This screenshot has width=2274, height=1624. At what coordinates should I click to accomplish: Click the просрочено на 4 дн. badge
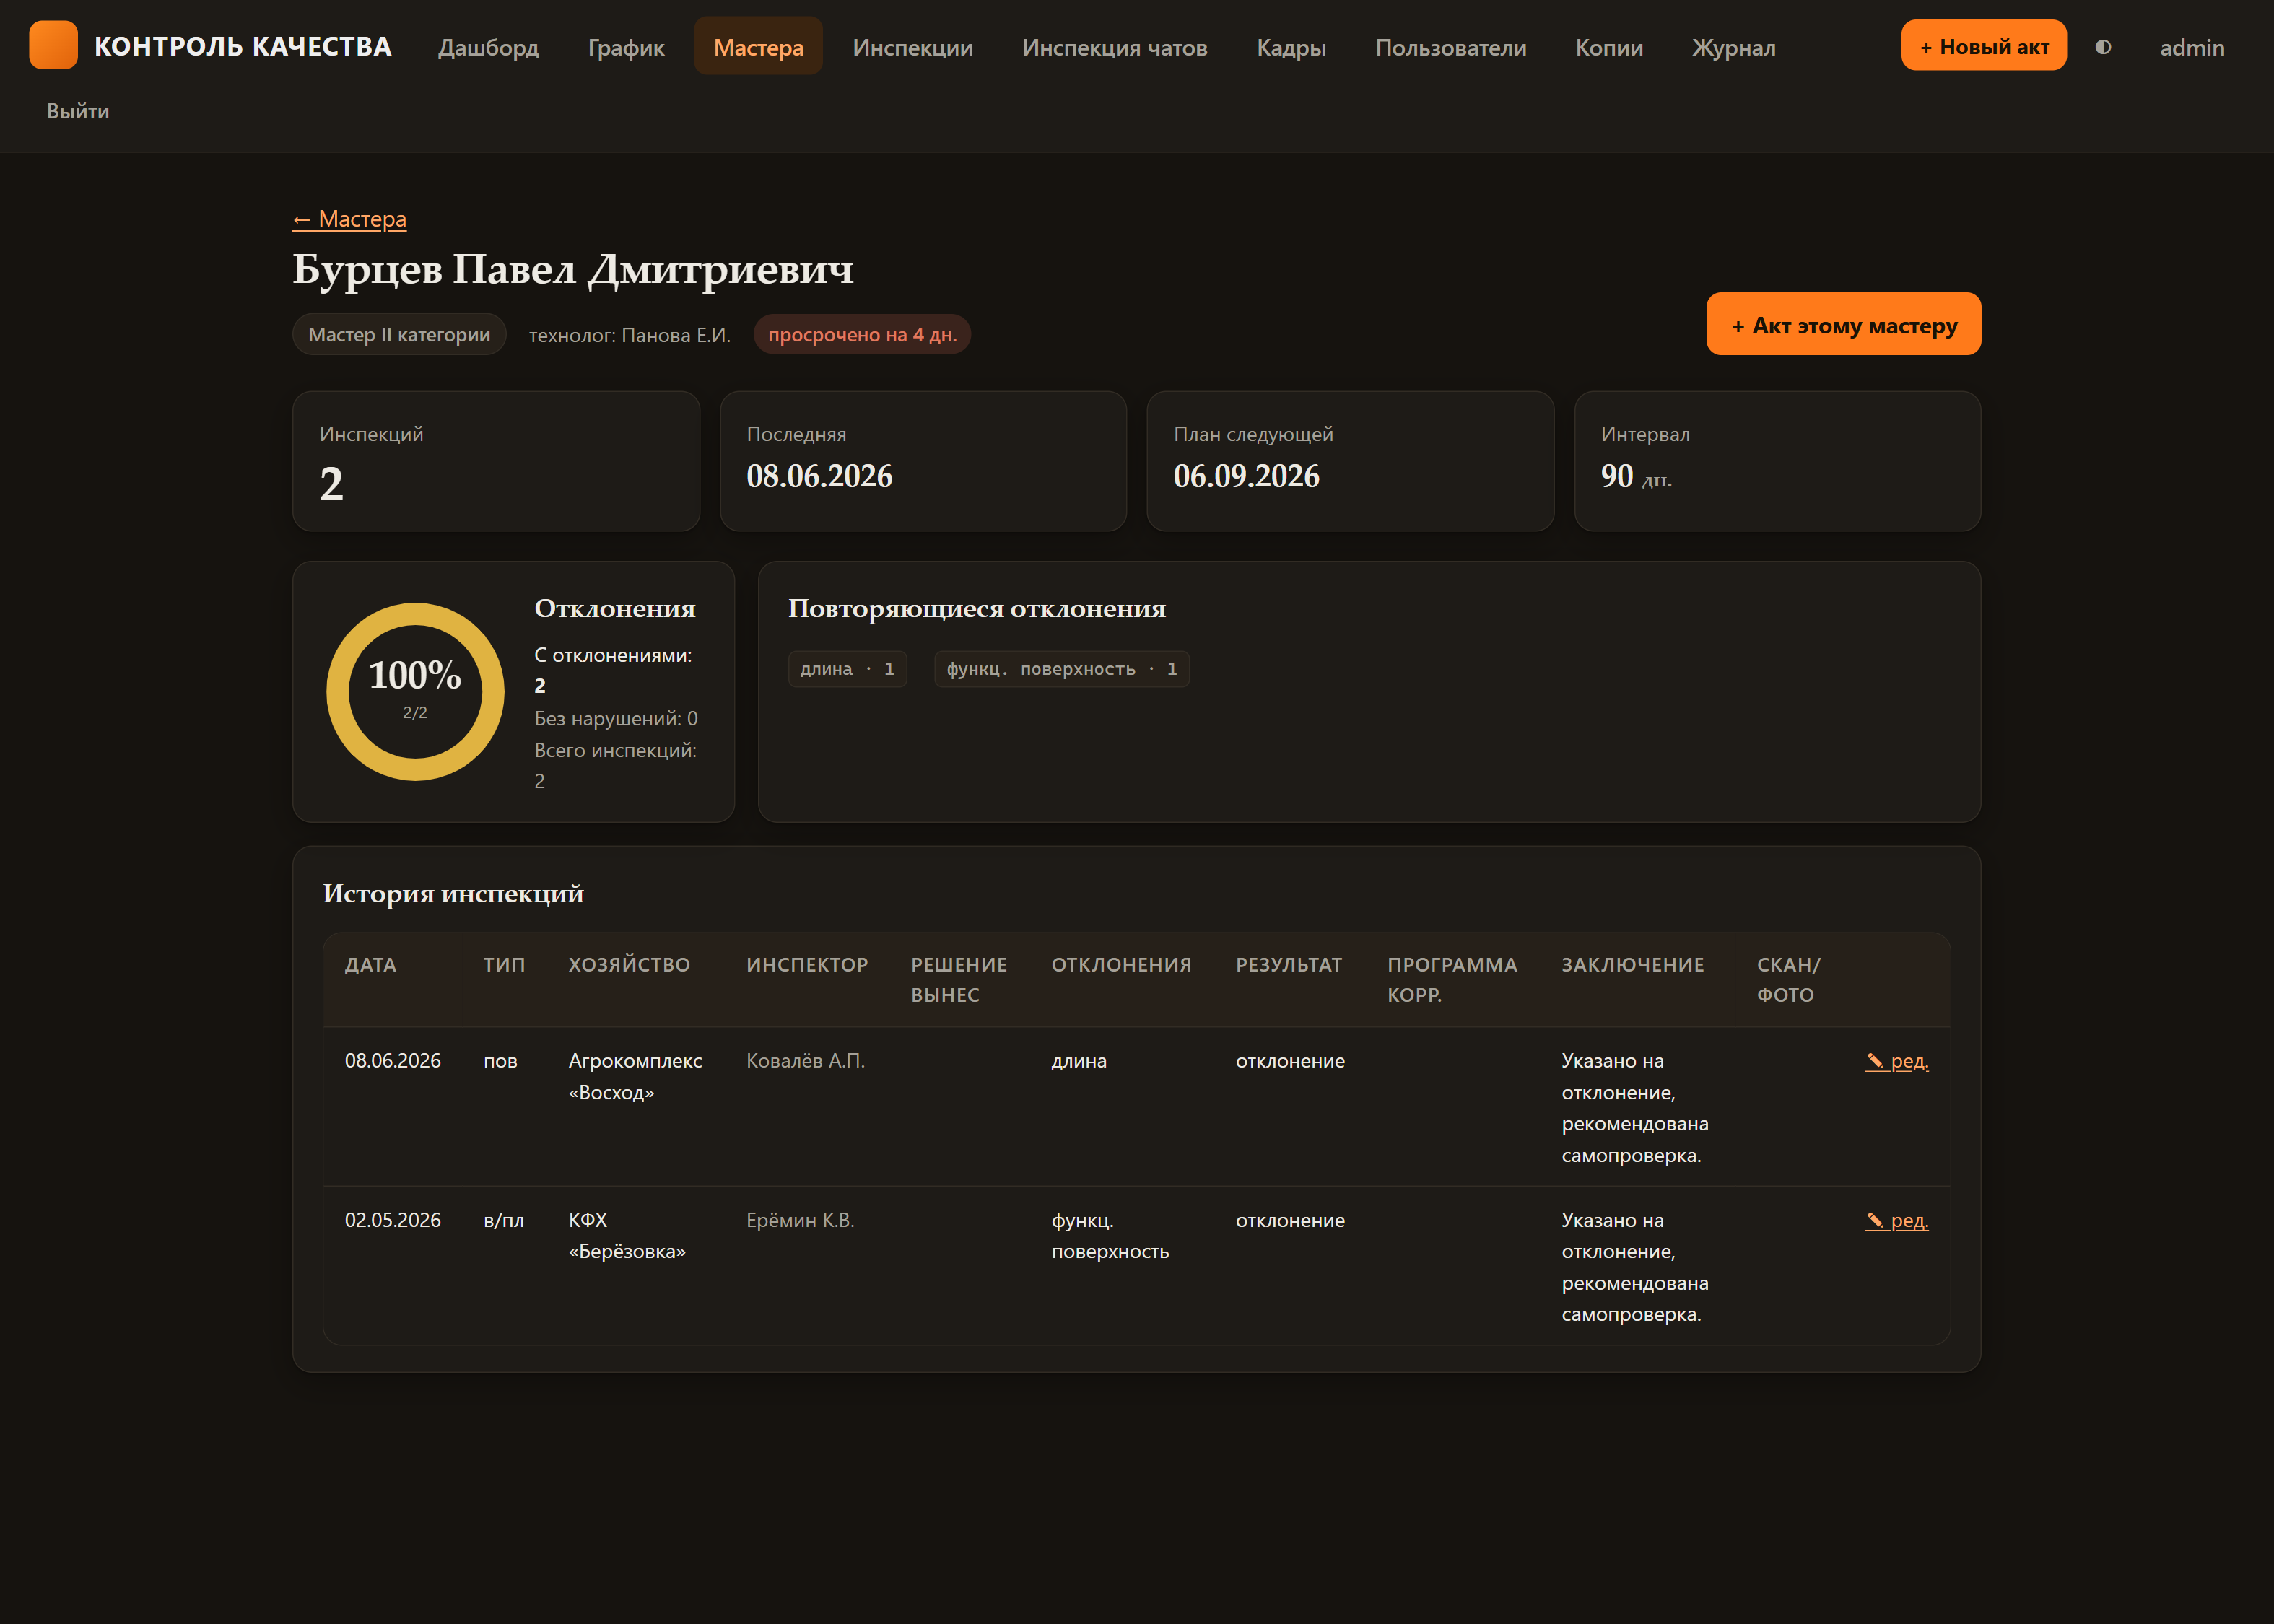pos(862,334)
